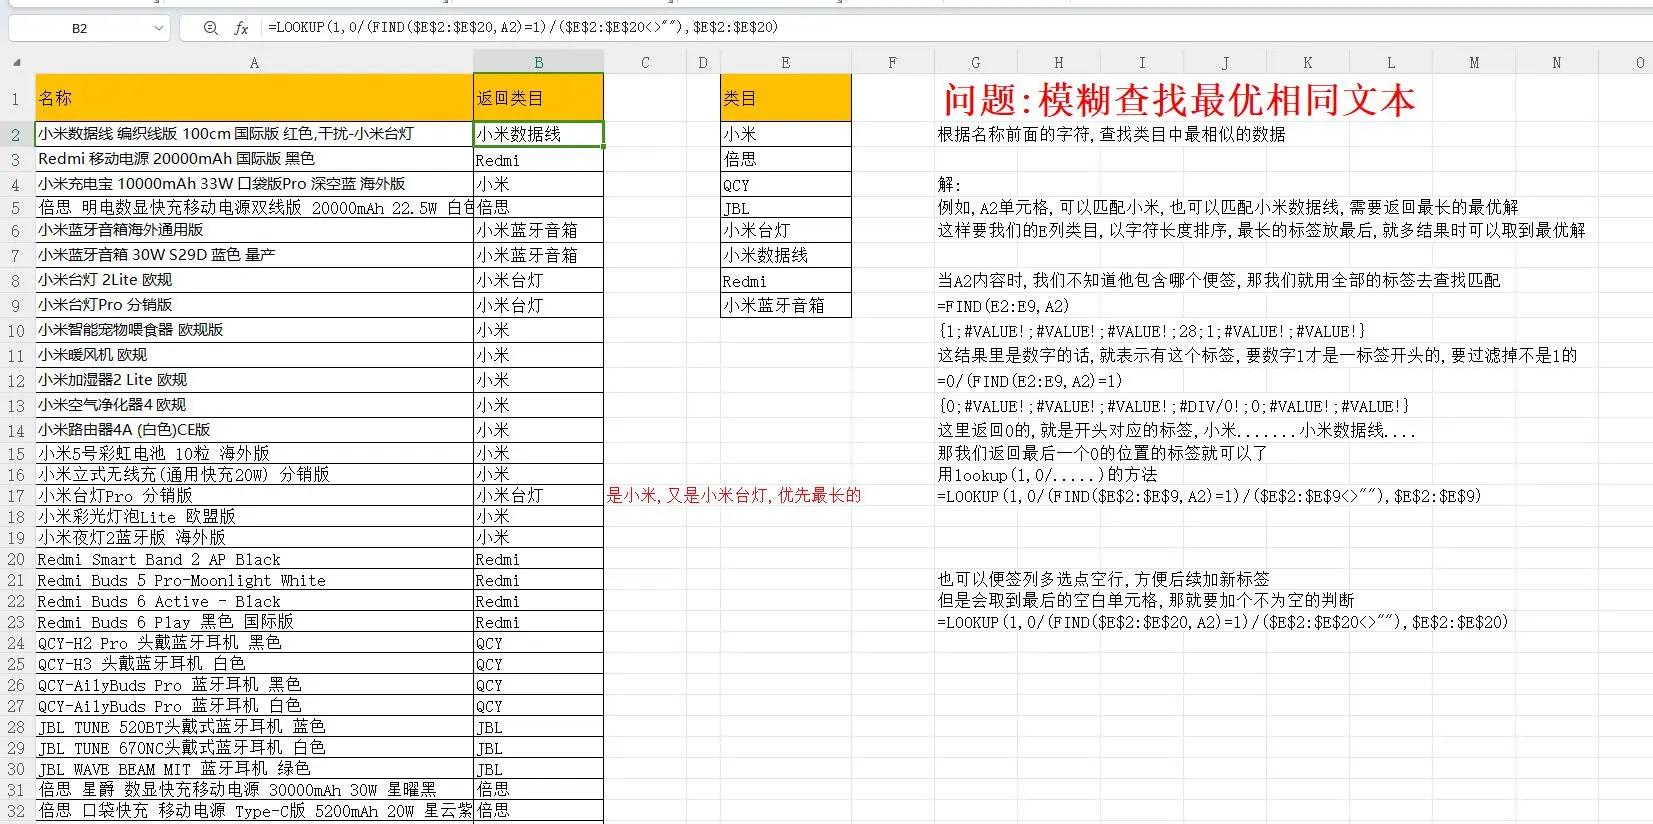Viewport: 1653px width, 824px height.
Task: Click into the formula bar LOOKUP formula
Action: pyautogui.click(x=523, y=27)
